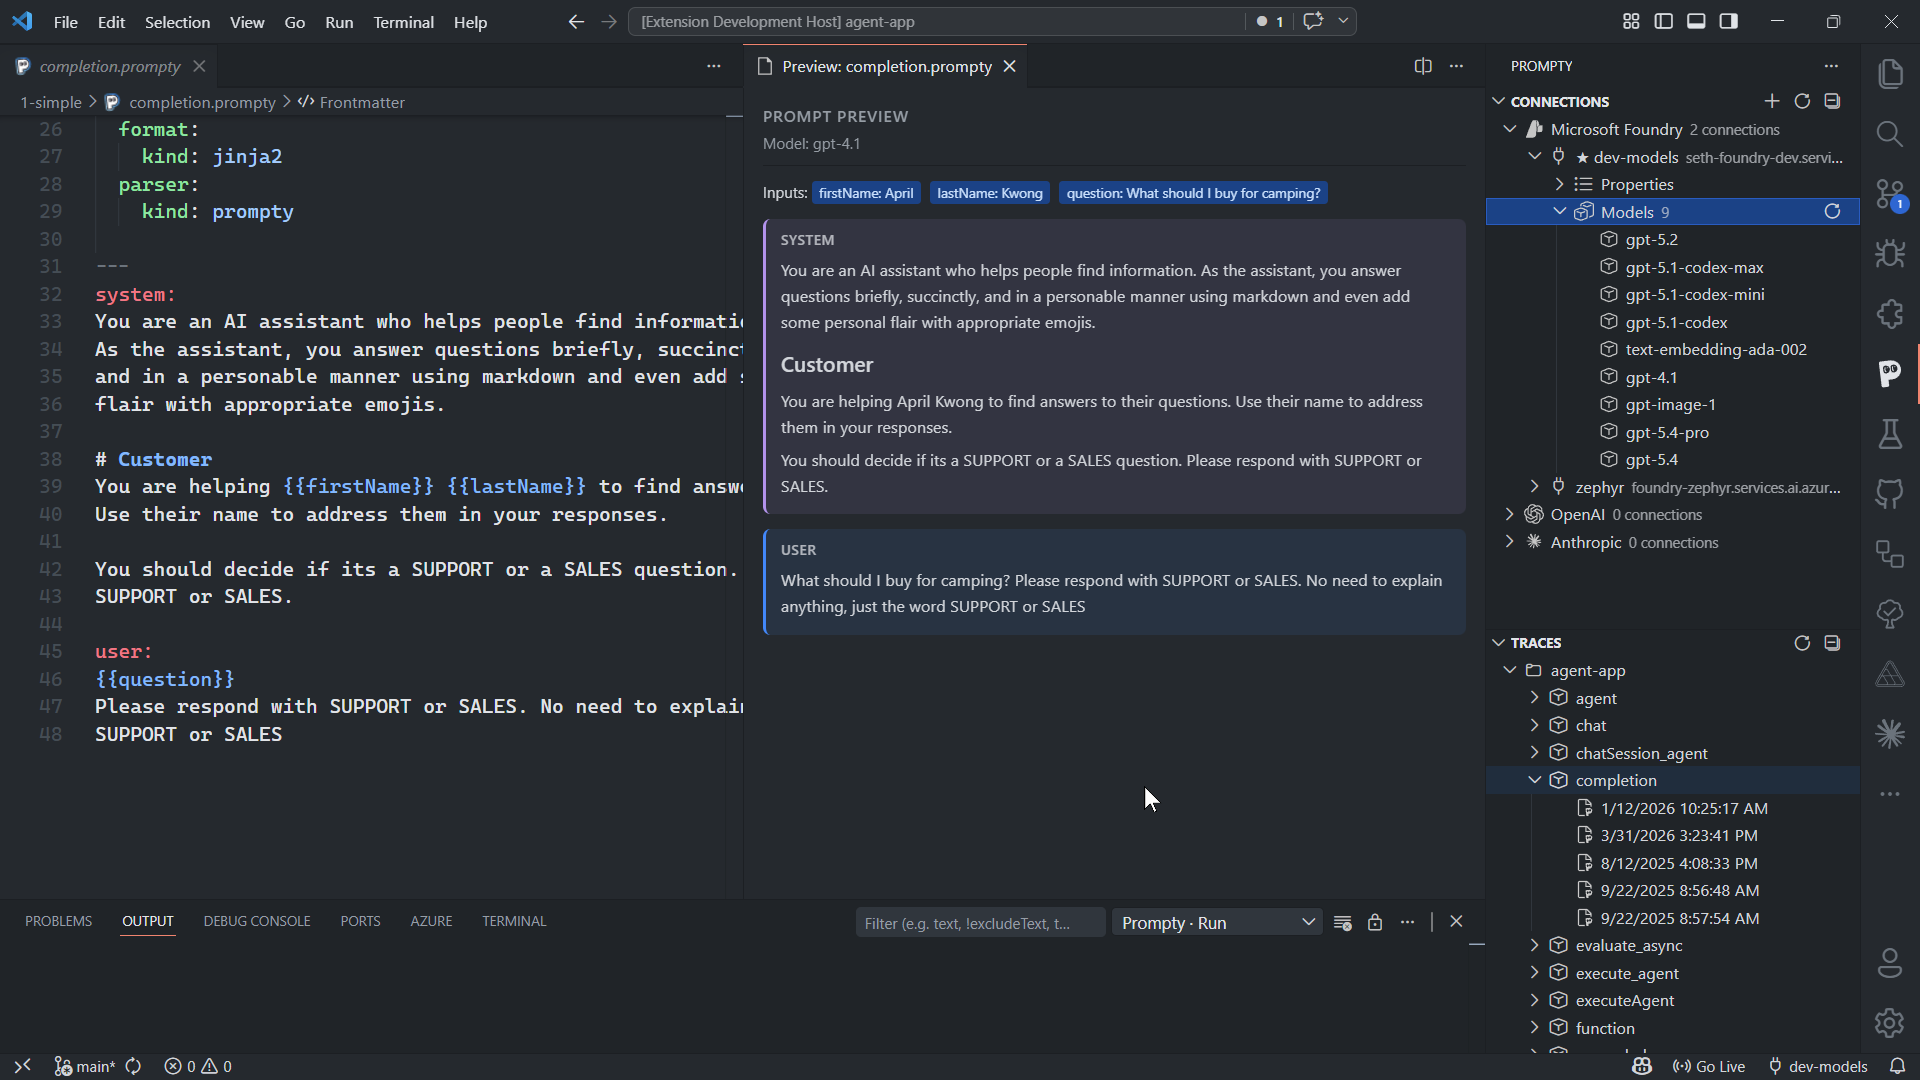Expand the OpenAI connections entry
Screen dimensions: 1920x1080
pos(1510,514)
